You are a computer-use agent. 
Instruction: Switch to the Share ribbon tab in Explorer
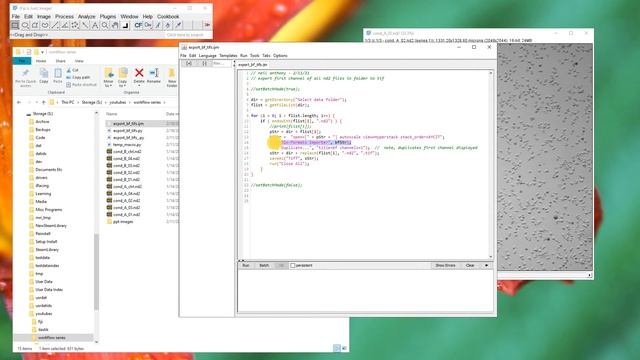[60, 61]
